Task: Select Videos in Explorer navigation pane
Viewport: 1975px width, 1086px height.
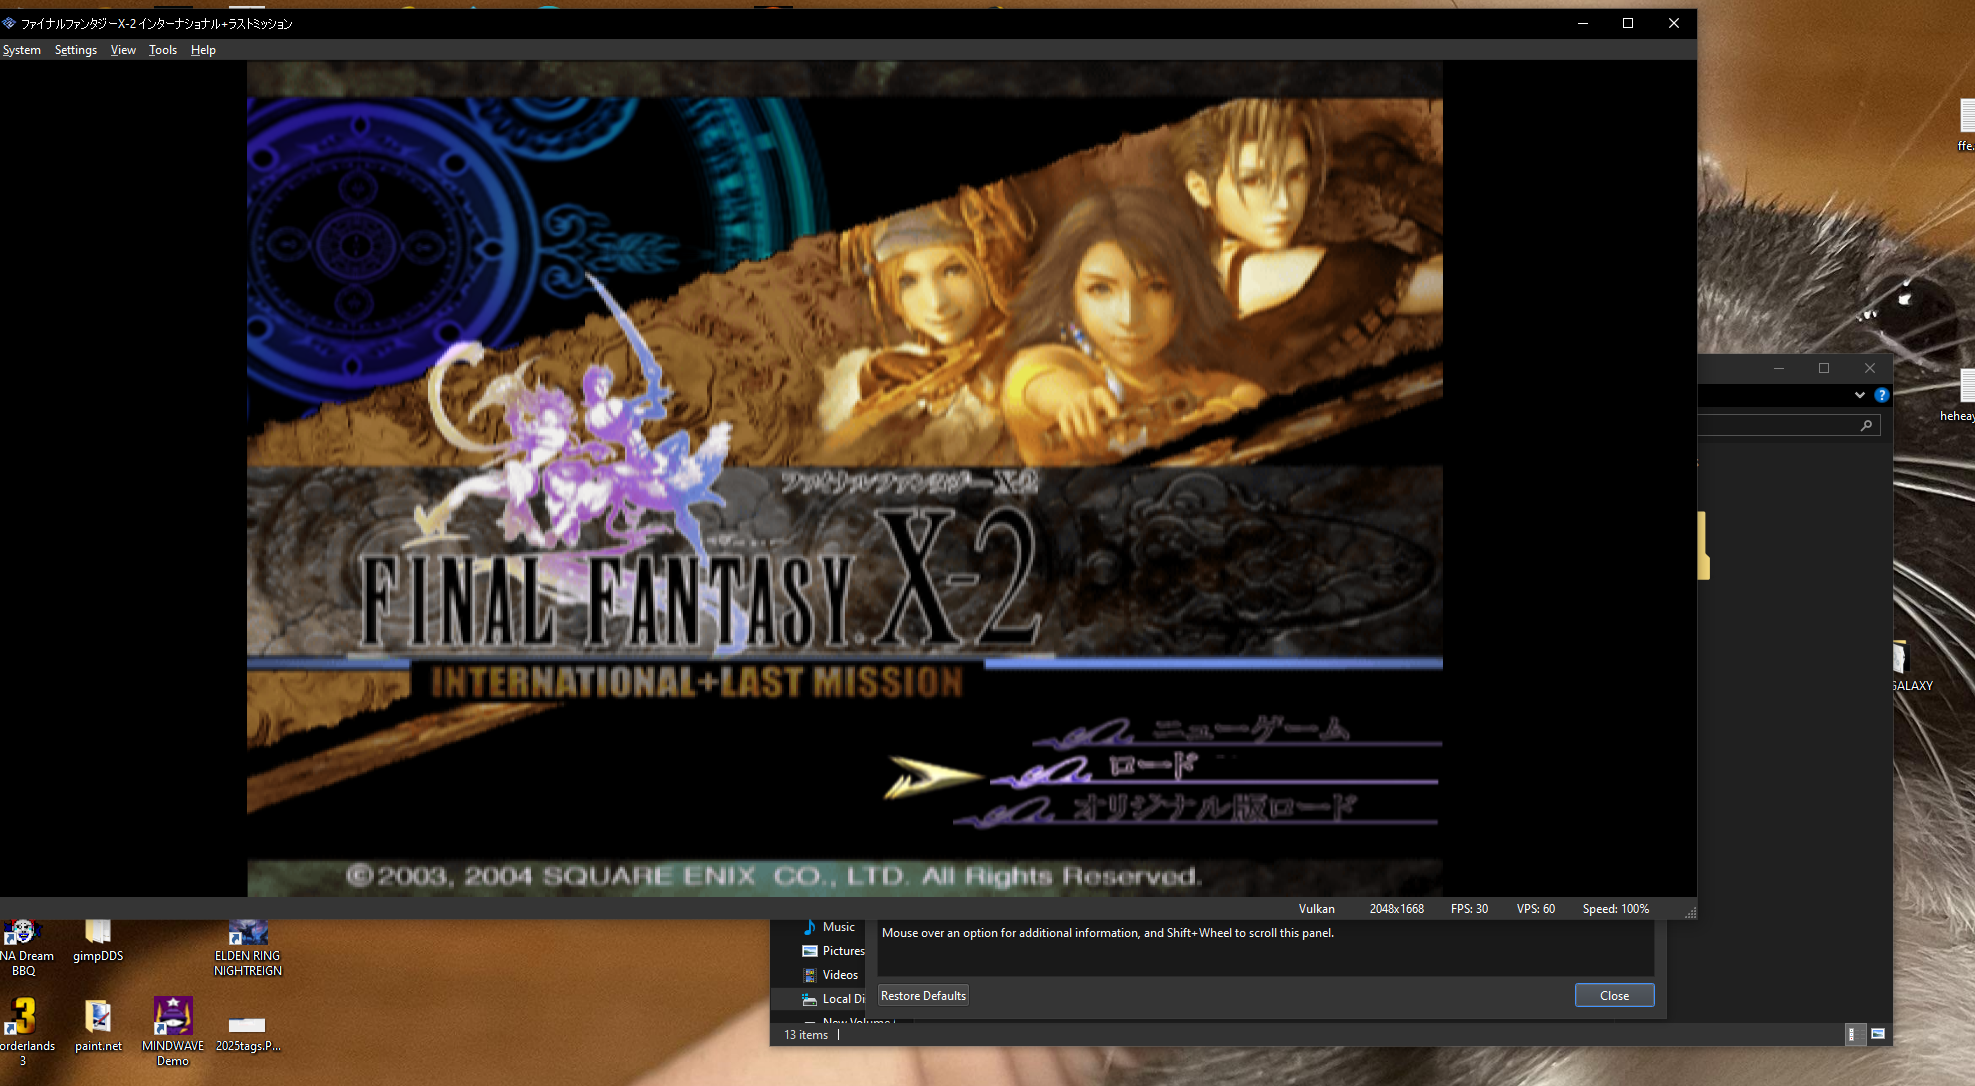Action: click(x=830, y=975)
